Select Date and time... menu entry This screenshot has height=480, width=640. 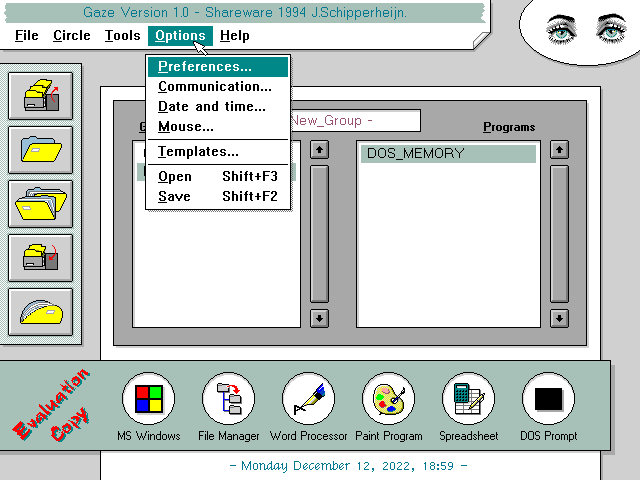coord(218,107)
